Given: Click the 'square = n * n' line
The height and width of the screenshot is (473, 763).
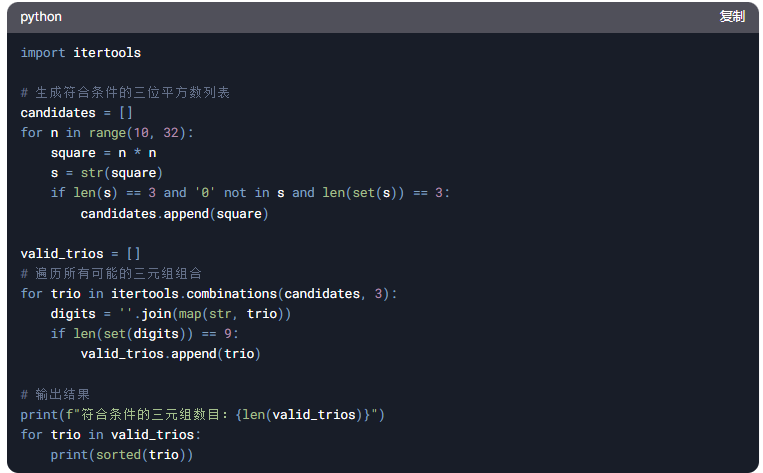Looking at the screenshot, I should click(x=104, y=153).
